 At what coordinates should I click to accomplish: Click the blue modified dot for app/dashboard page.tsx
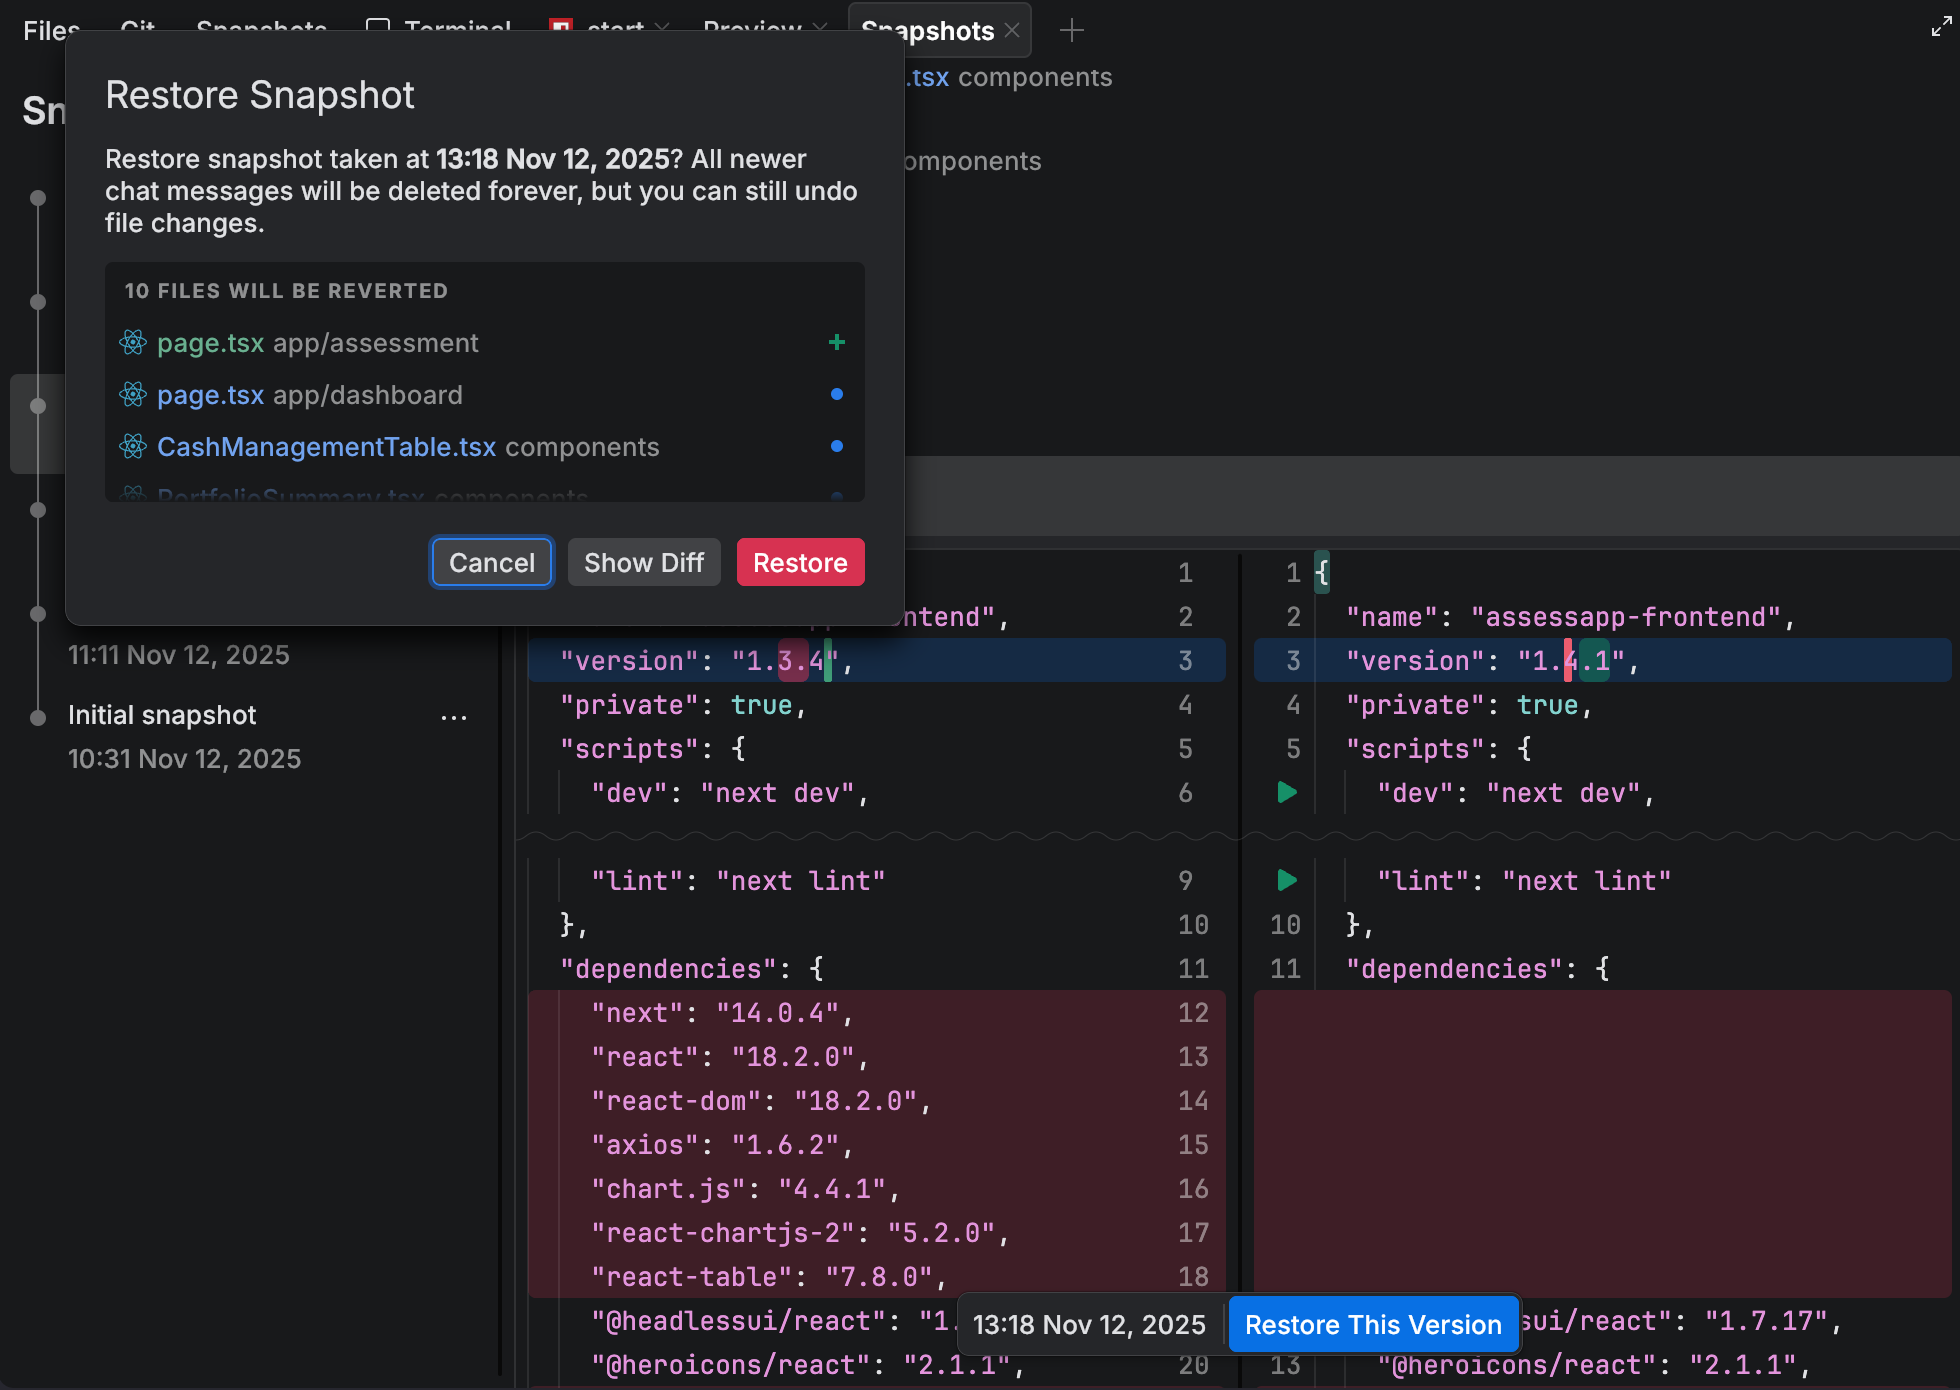pyautogui.click(x=837, y=395)
